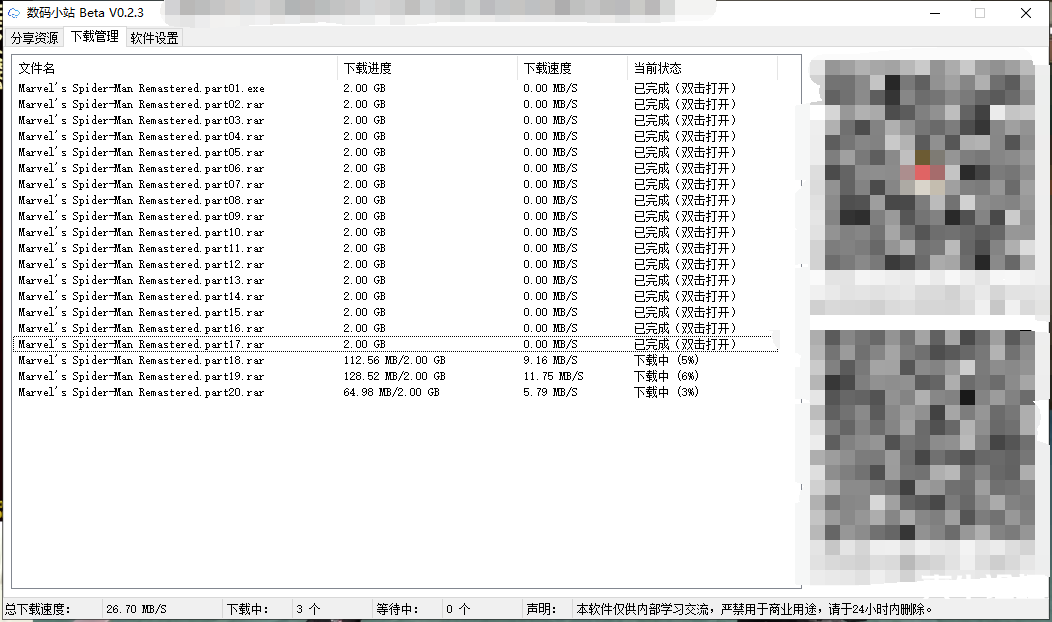The width and height of the screenshot is (1052, 622).
Task: Click 下载中 (5%) status for part18.rar
Action: 666,360
